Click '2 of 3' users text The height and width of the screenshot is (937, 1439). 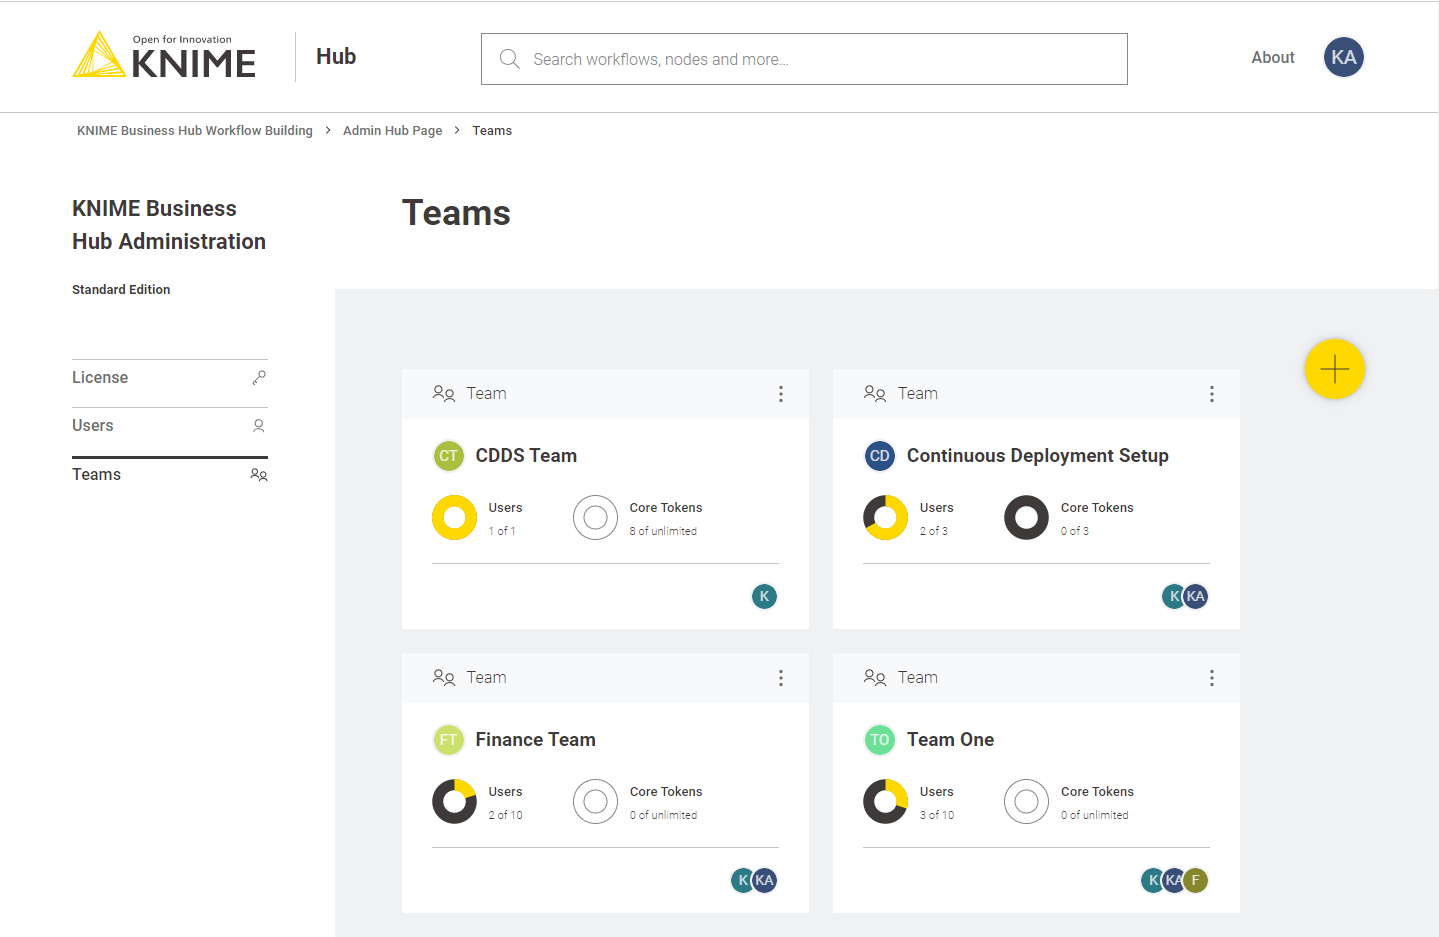934,532
